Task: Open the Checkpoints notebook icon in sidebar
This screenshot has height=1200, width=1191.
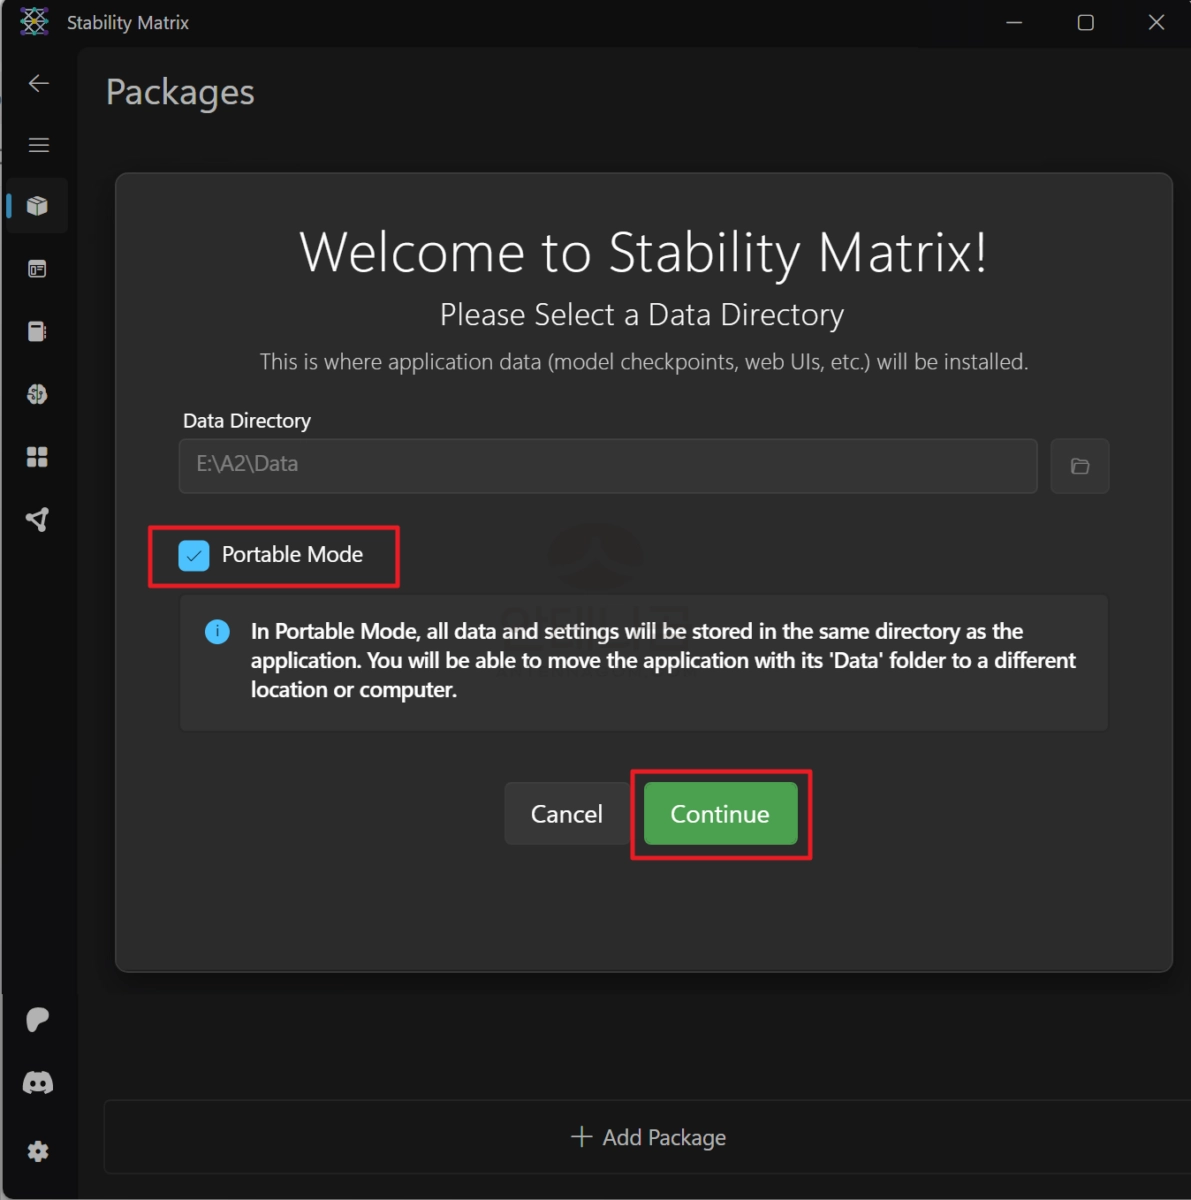Action: [37, 332]
